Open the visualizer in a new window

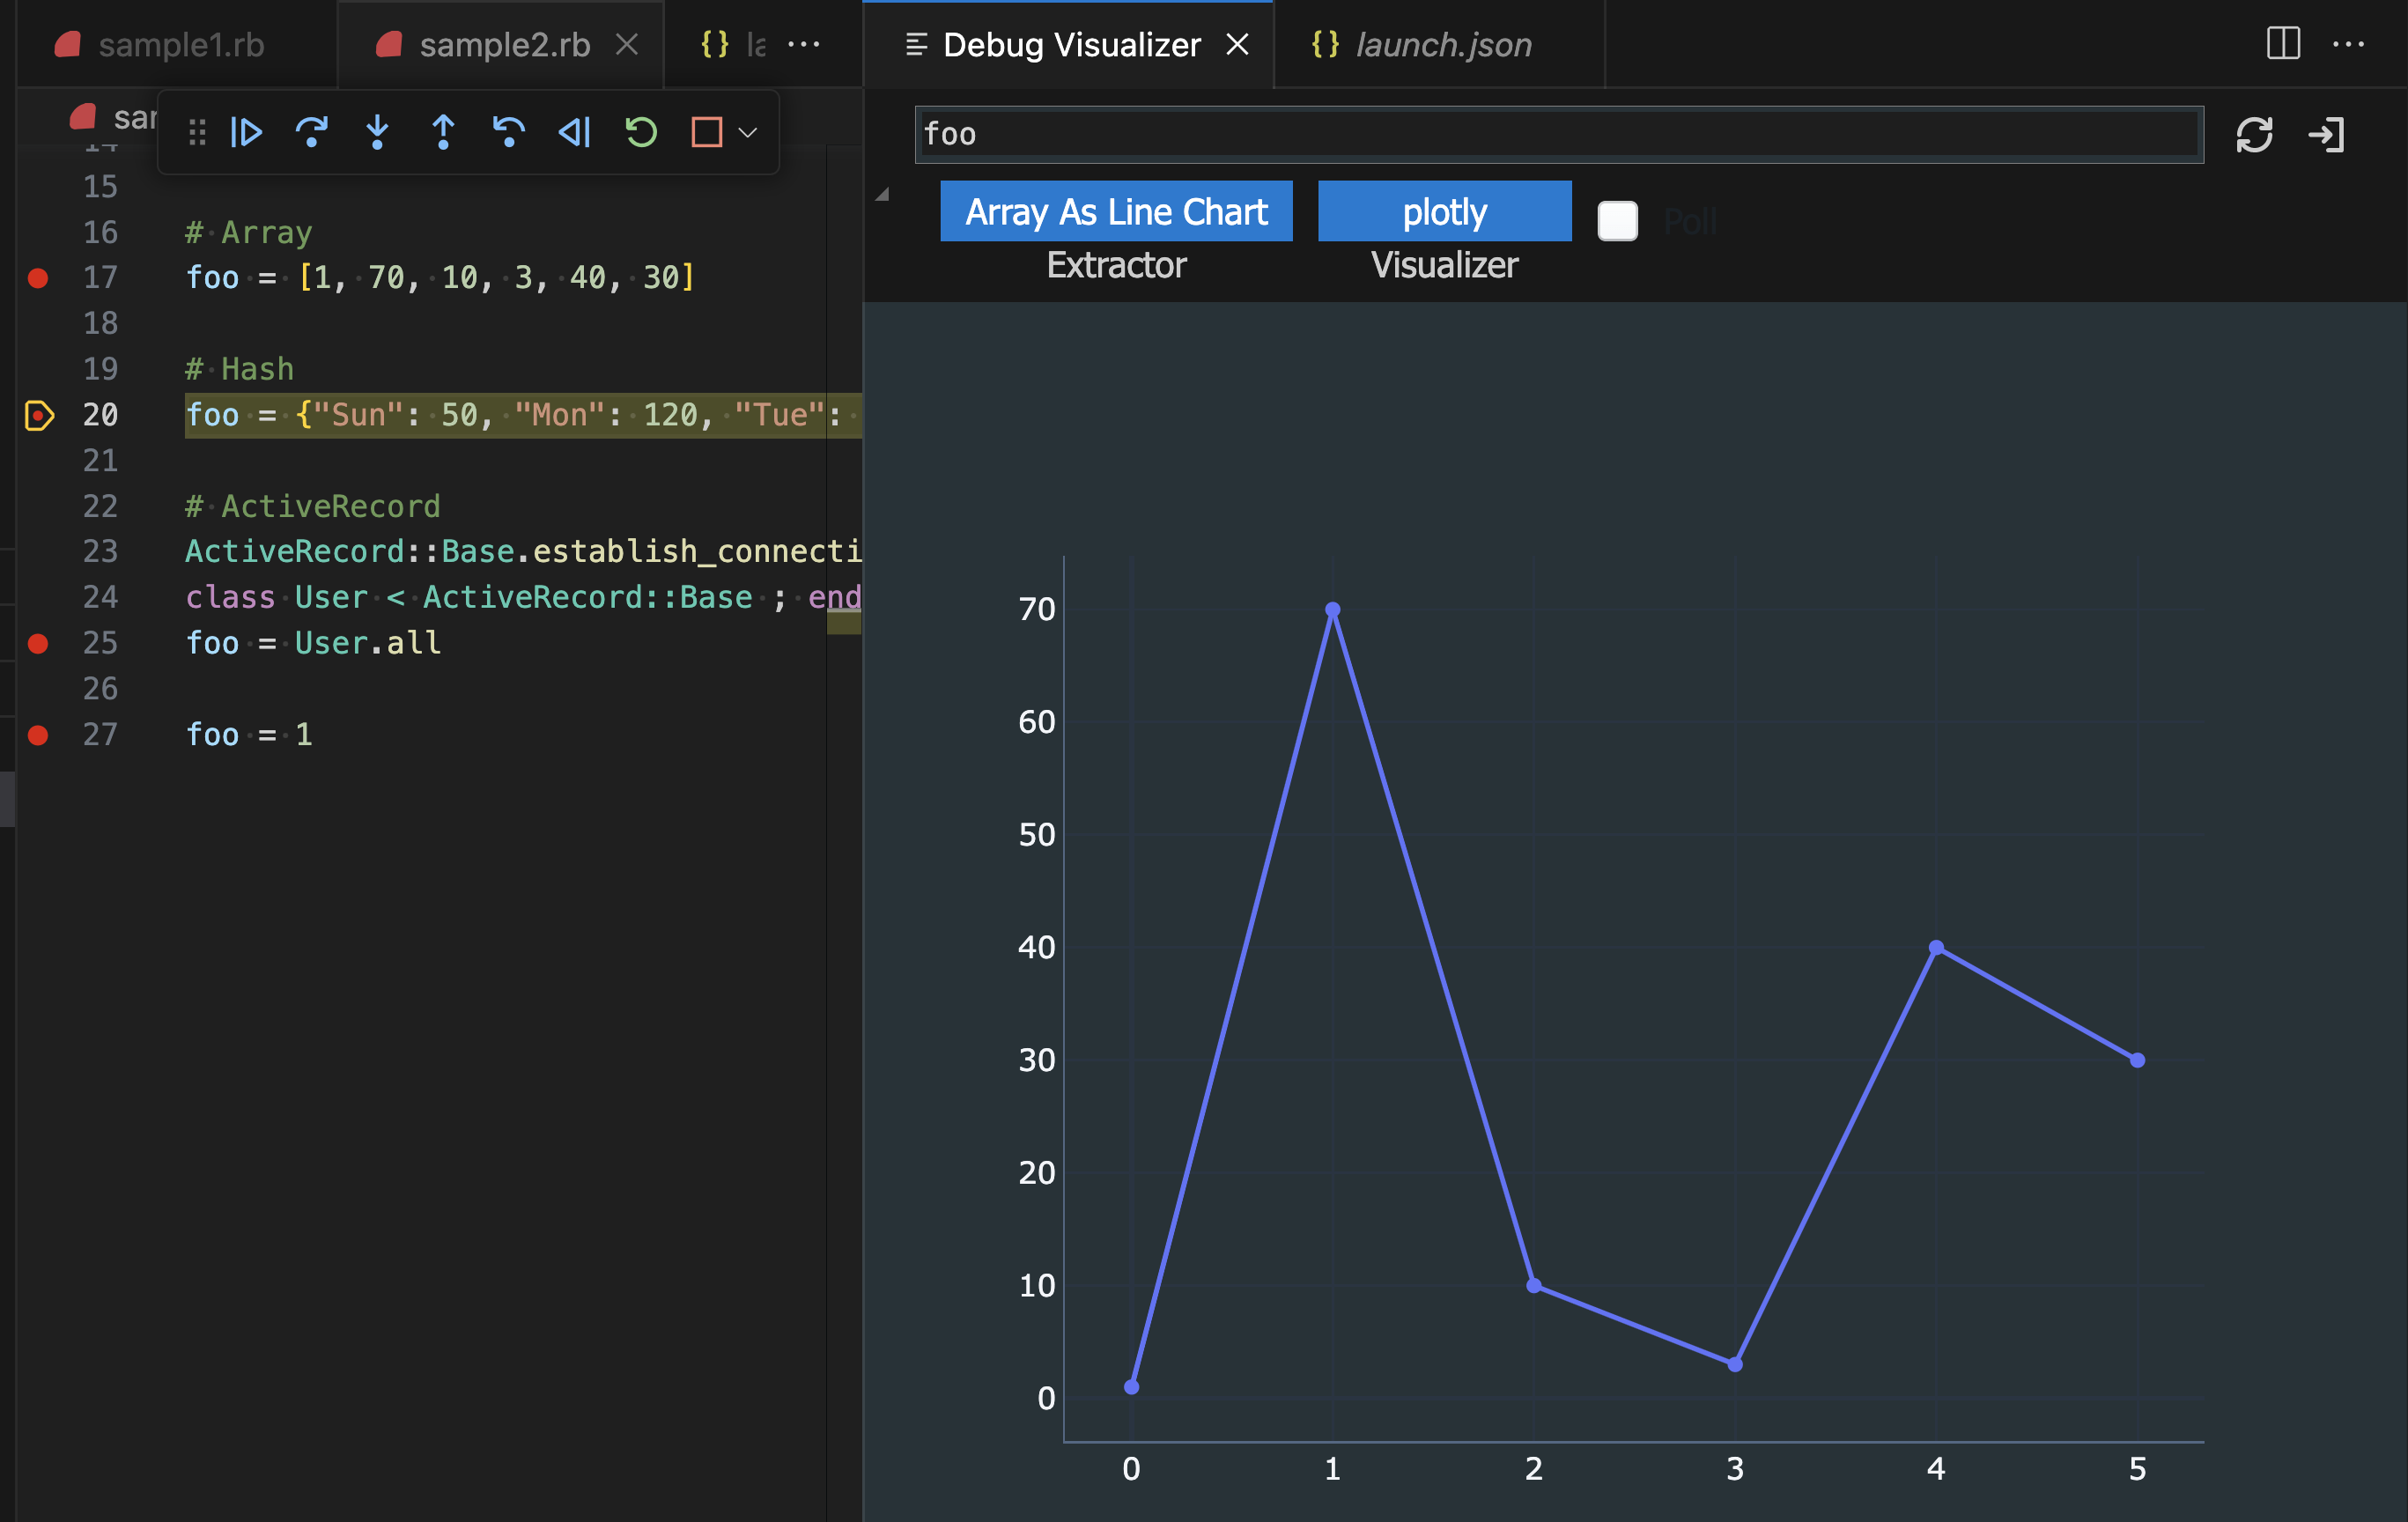click(x=2329, y=133)
